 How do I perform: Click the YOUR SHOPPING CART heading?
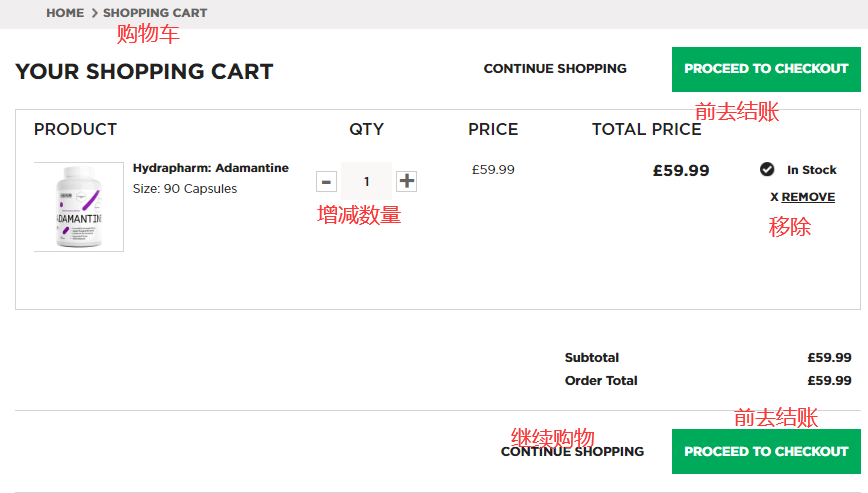[x=144, y=72]
